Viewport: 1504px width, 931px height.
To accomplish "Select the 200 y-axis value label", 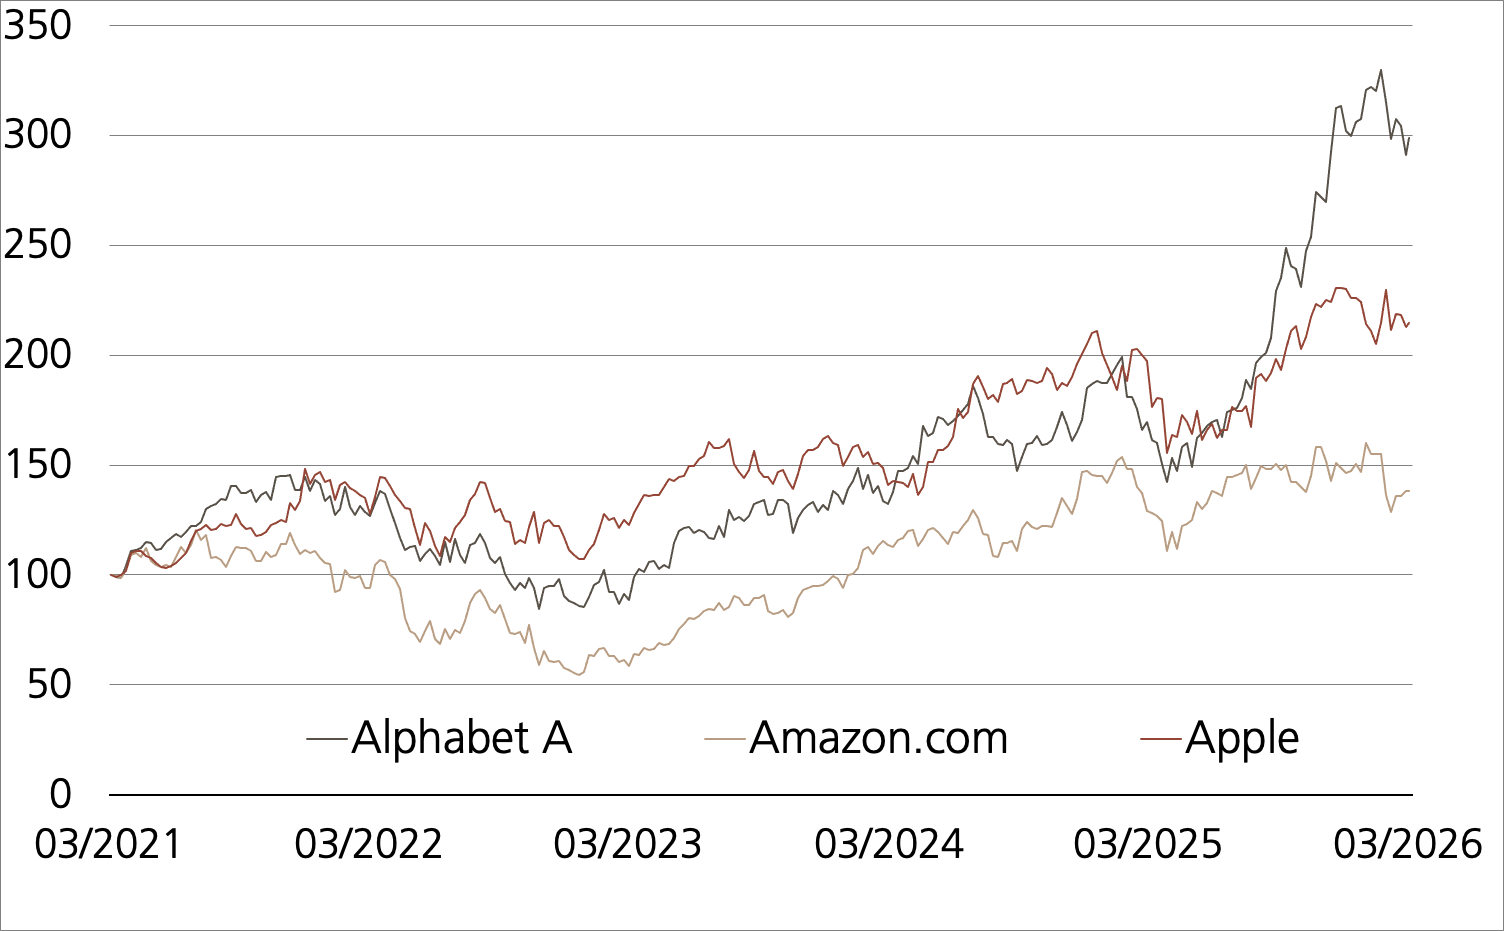I will click(38, 355).
